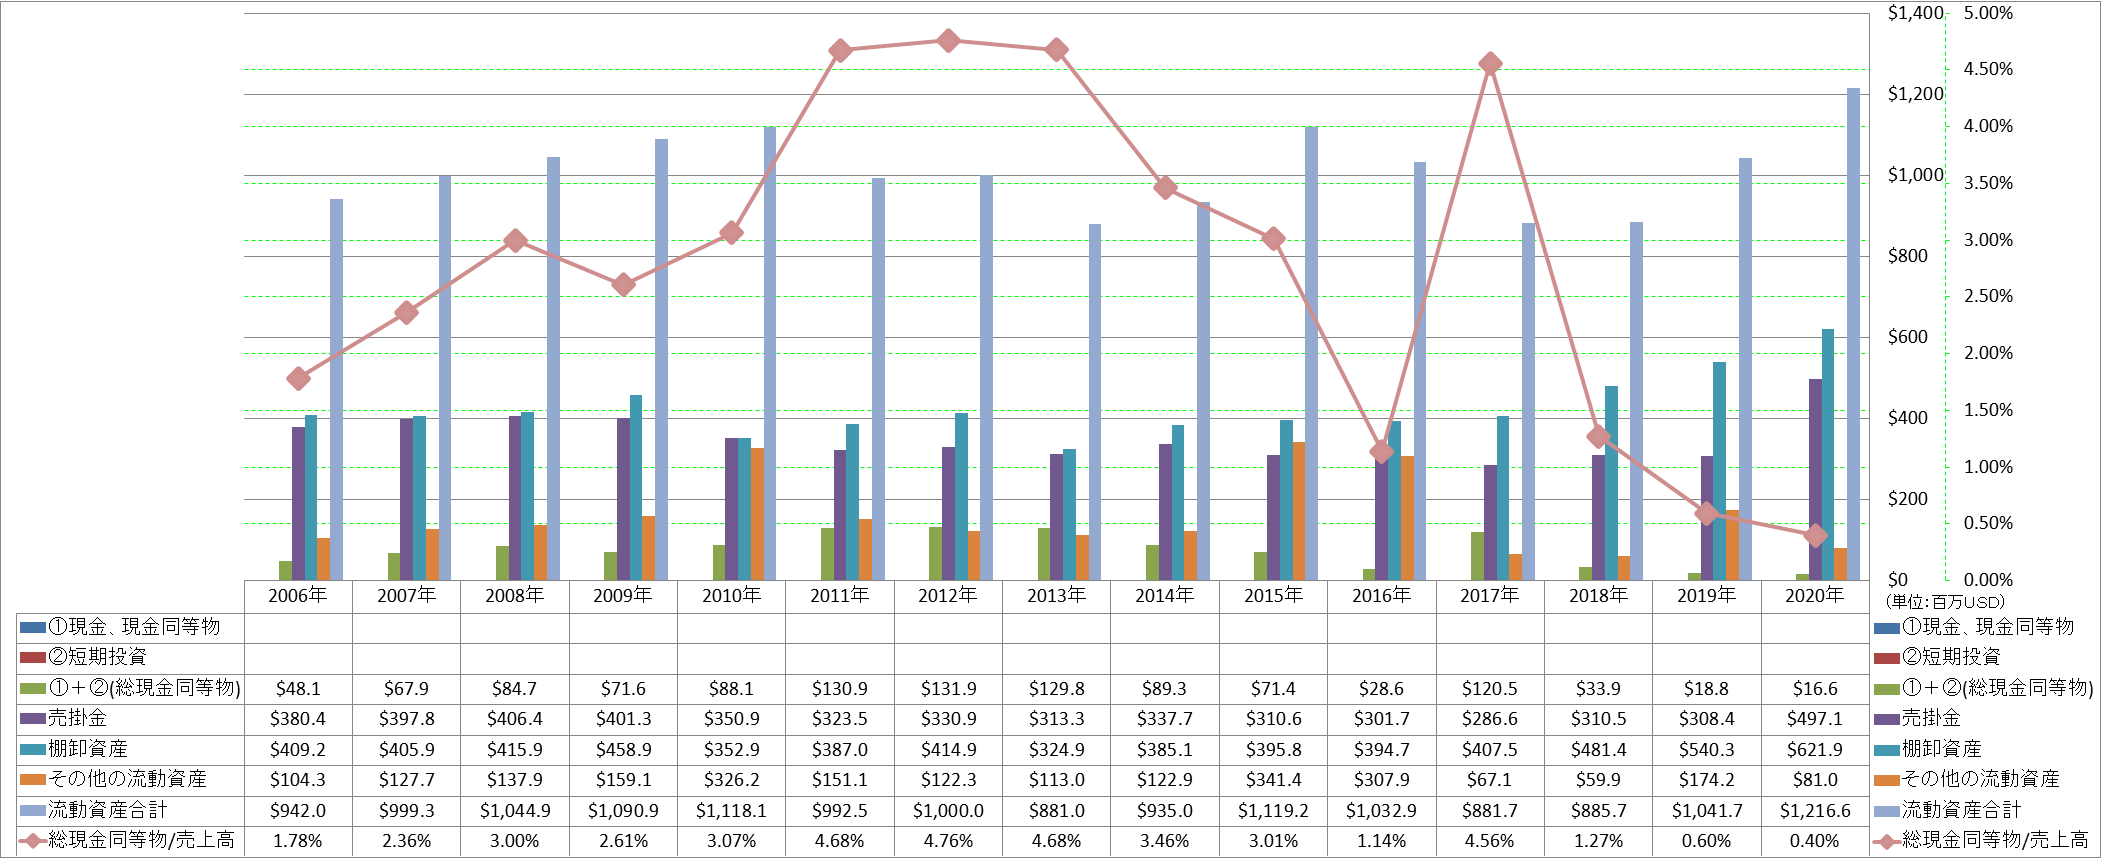The width and height of the screenshot is (2101, 858).
Task: Click the right legend entry 売掛金
Action: (x=1917, y=718)
